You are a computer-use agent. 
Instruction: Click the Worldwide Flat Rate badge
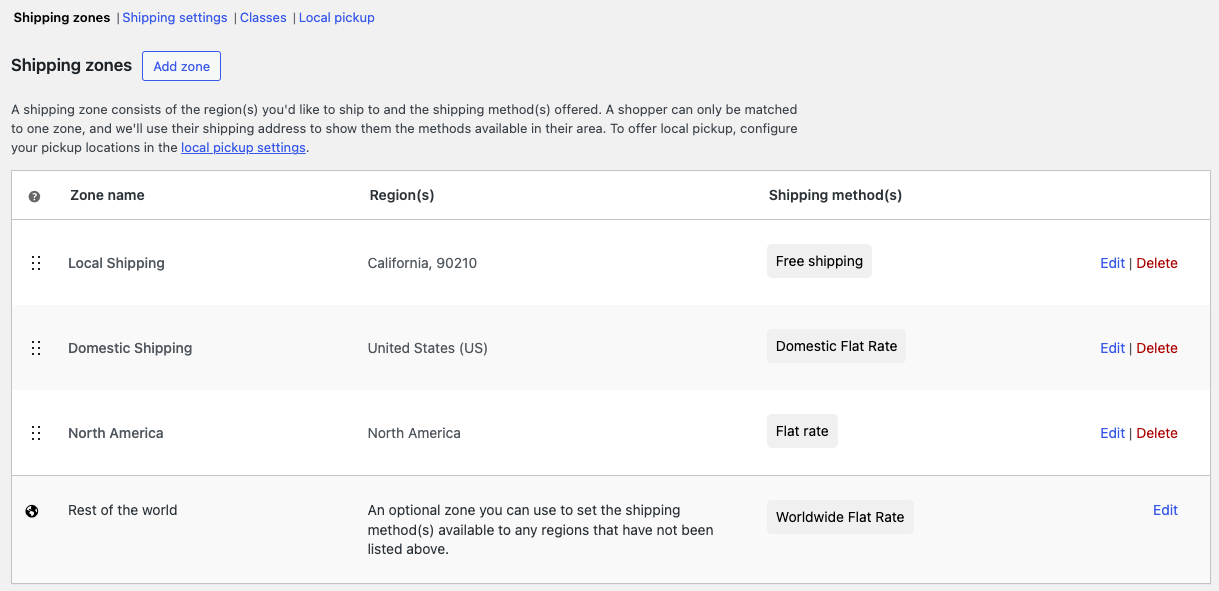839,517
